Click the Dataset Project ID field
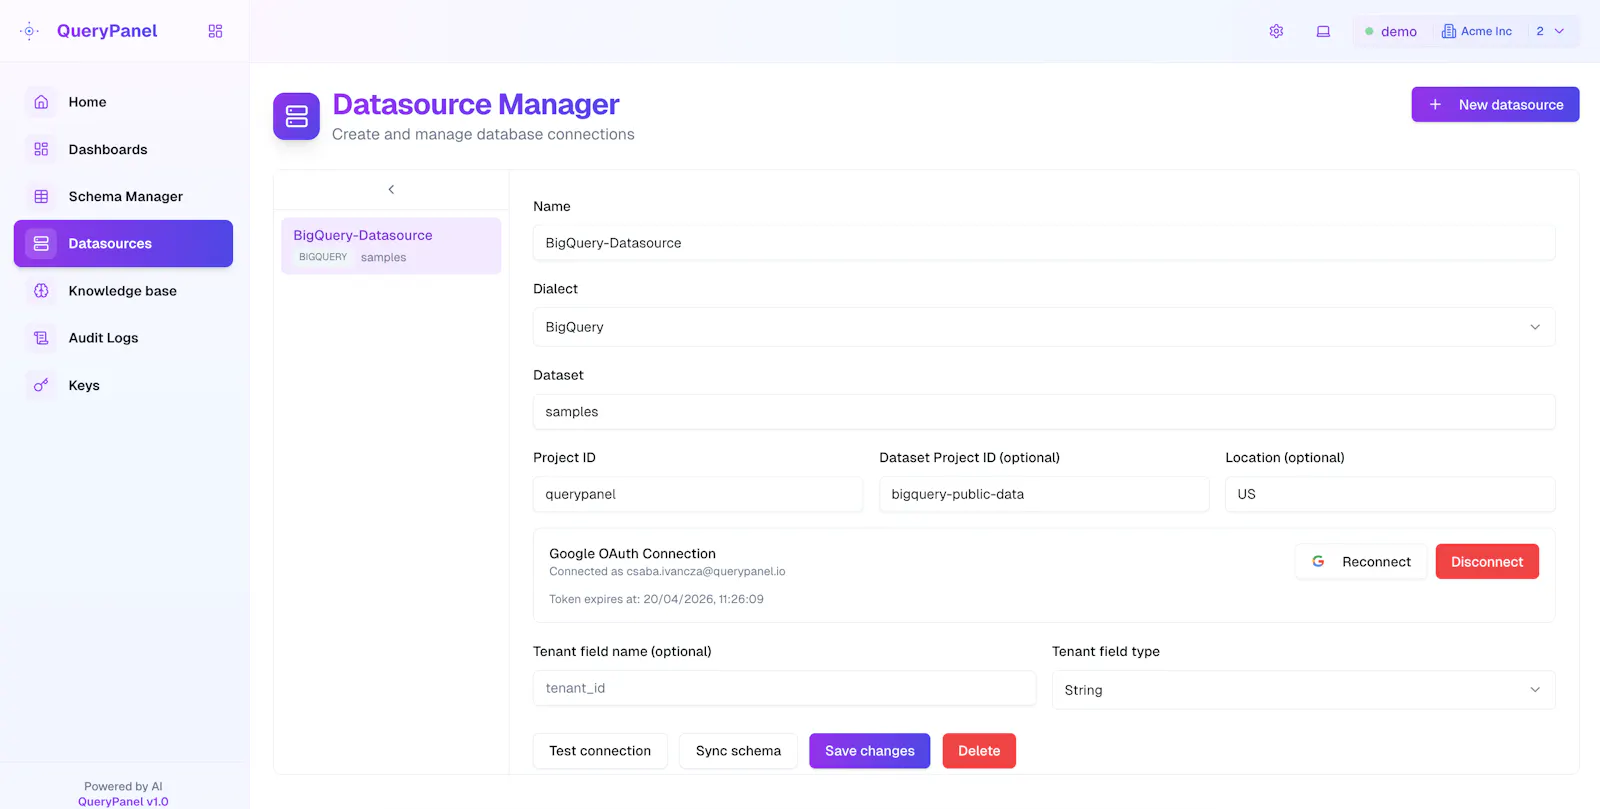The height and width of the screenshot is (809, 1600). (x=1044, y=494)
